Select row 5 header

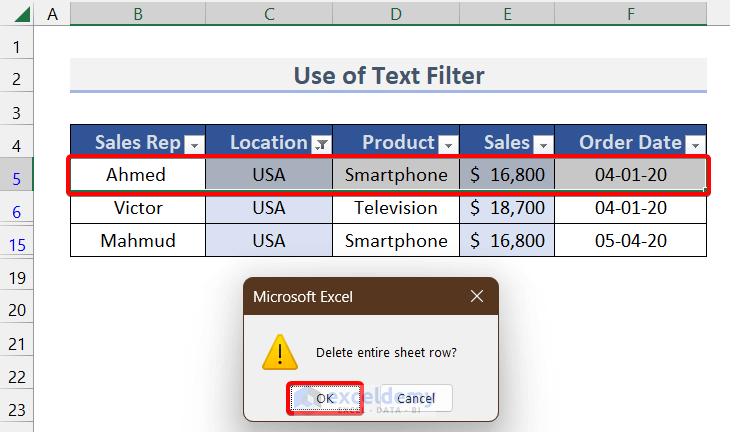click(17, 175)
